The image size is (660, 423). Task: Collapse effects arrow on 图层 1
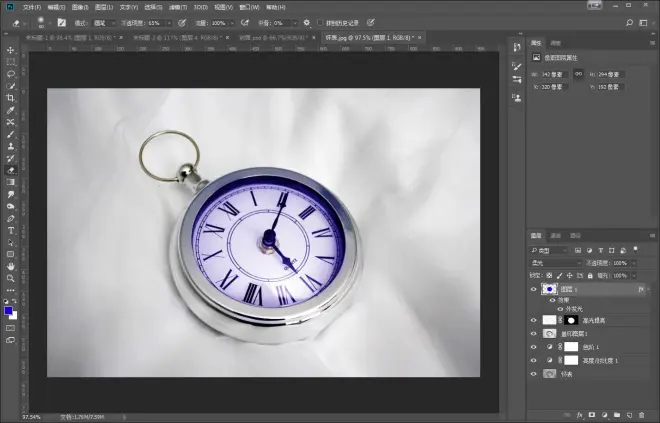pyautogui.click(x=649, y=289)
